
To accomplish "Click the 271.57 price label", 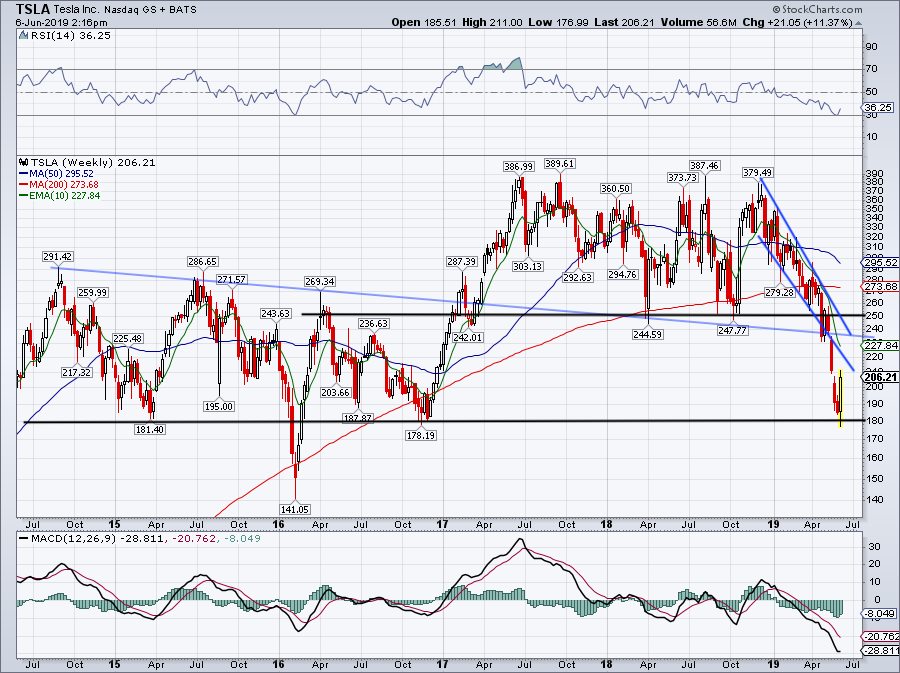I will (x=231, y=279).
